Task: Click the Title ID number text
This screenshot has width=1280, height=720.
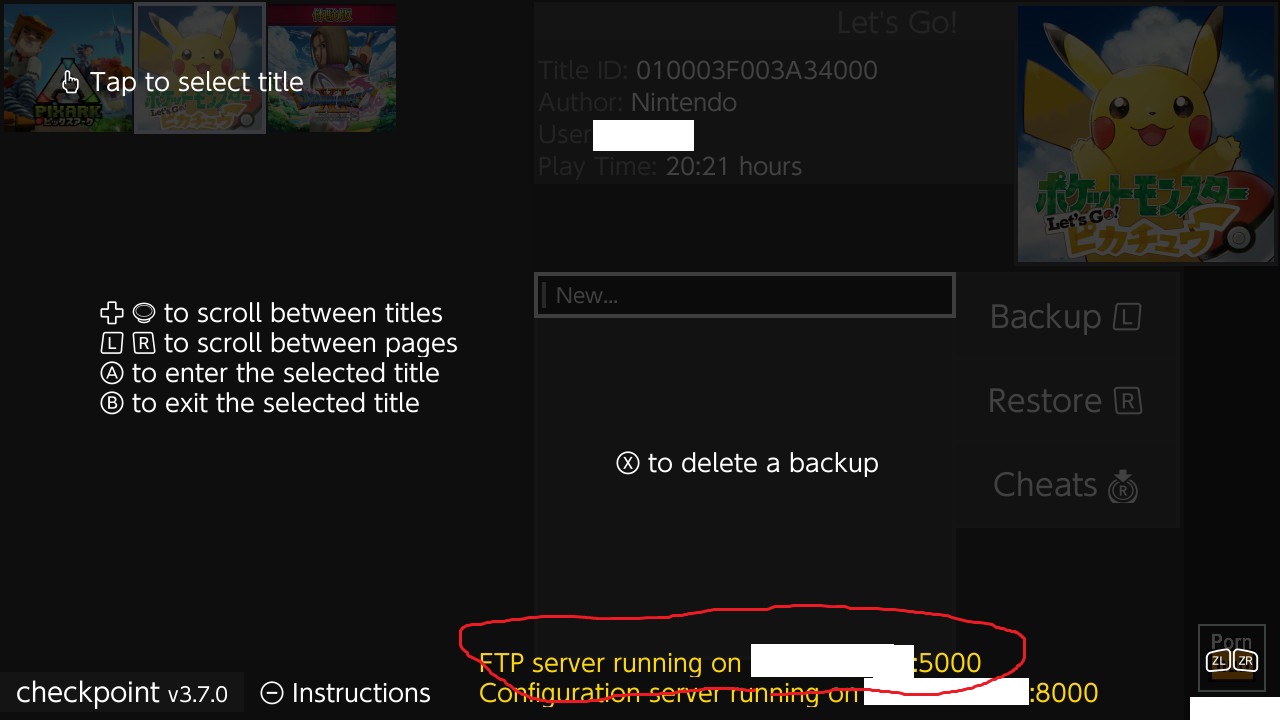Action: click(x=757, y=71)
